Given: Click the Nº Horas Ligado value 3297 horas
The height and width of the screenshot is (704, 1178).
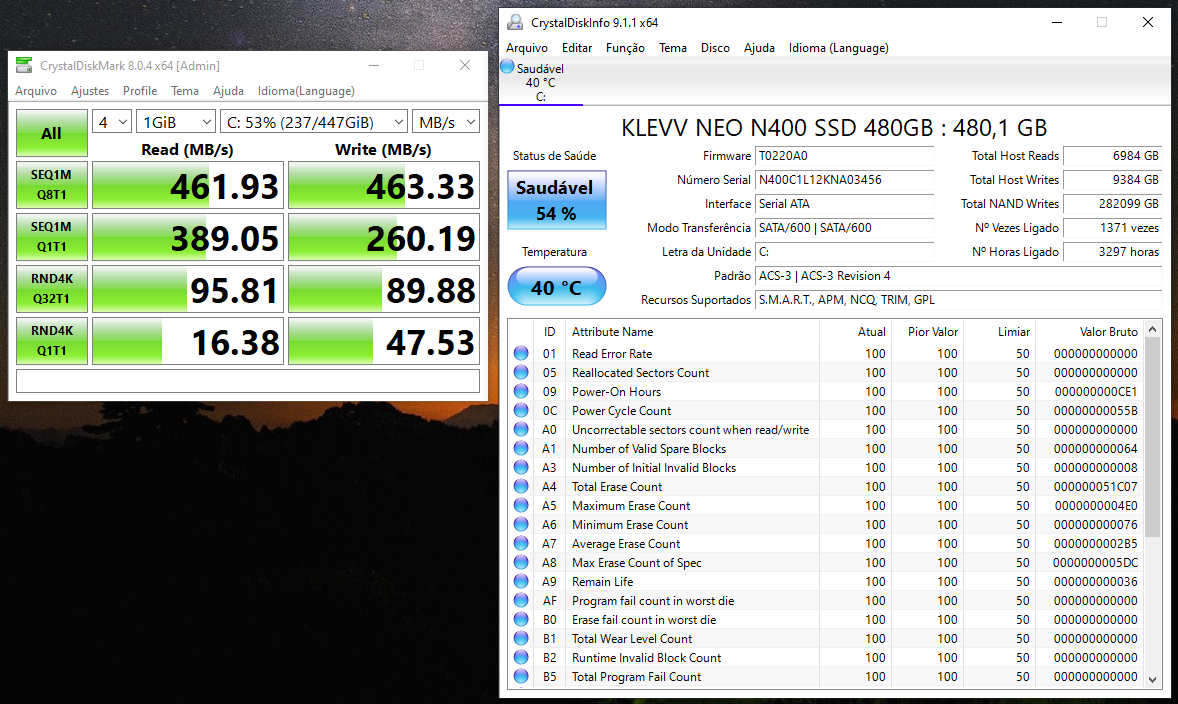Looking at the screenshot, I should [x=1113, y=252].
